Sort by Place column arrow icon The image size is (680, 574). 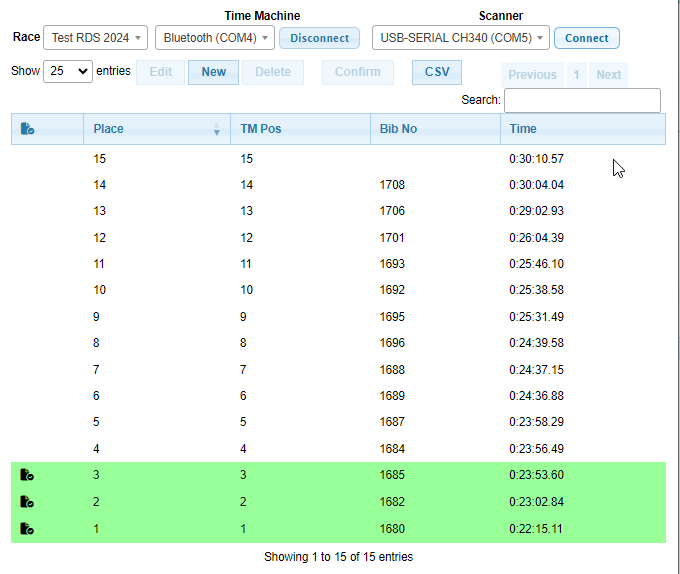(217, 130)
